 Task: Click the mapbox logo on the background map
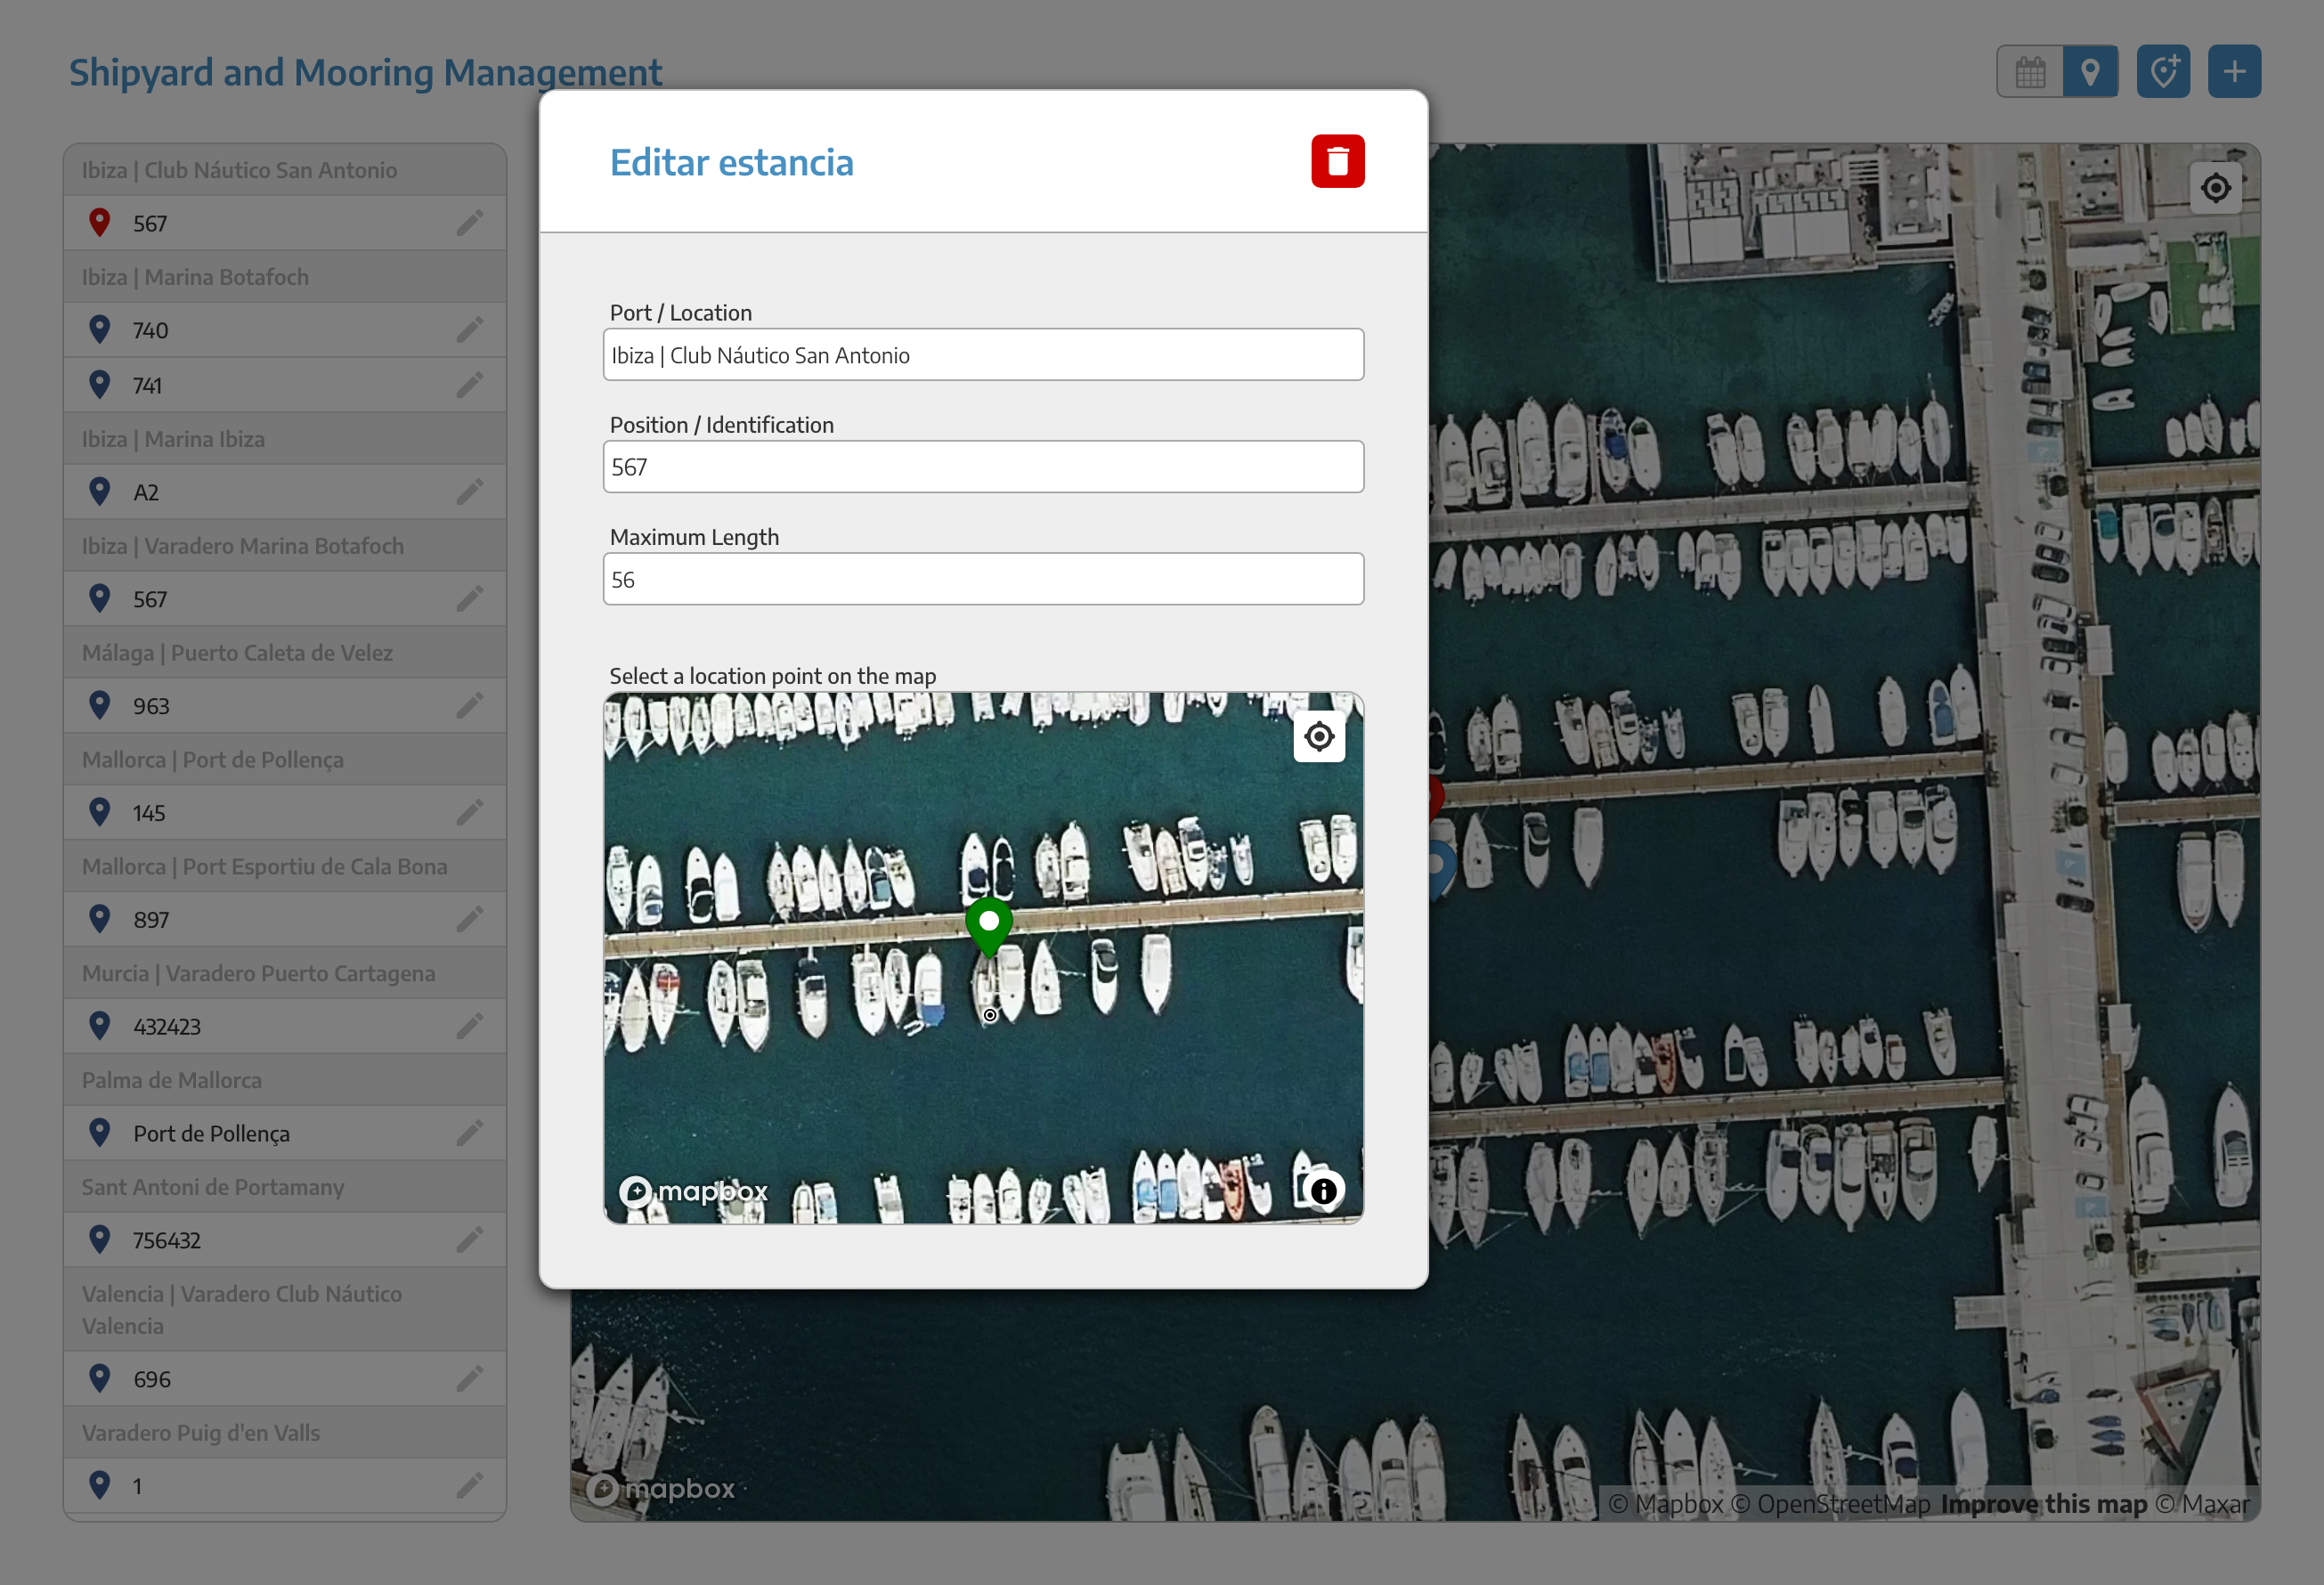[660, 1489]
